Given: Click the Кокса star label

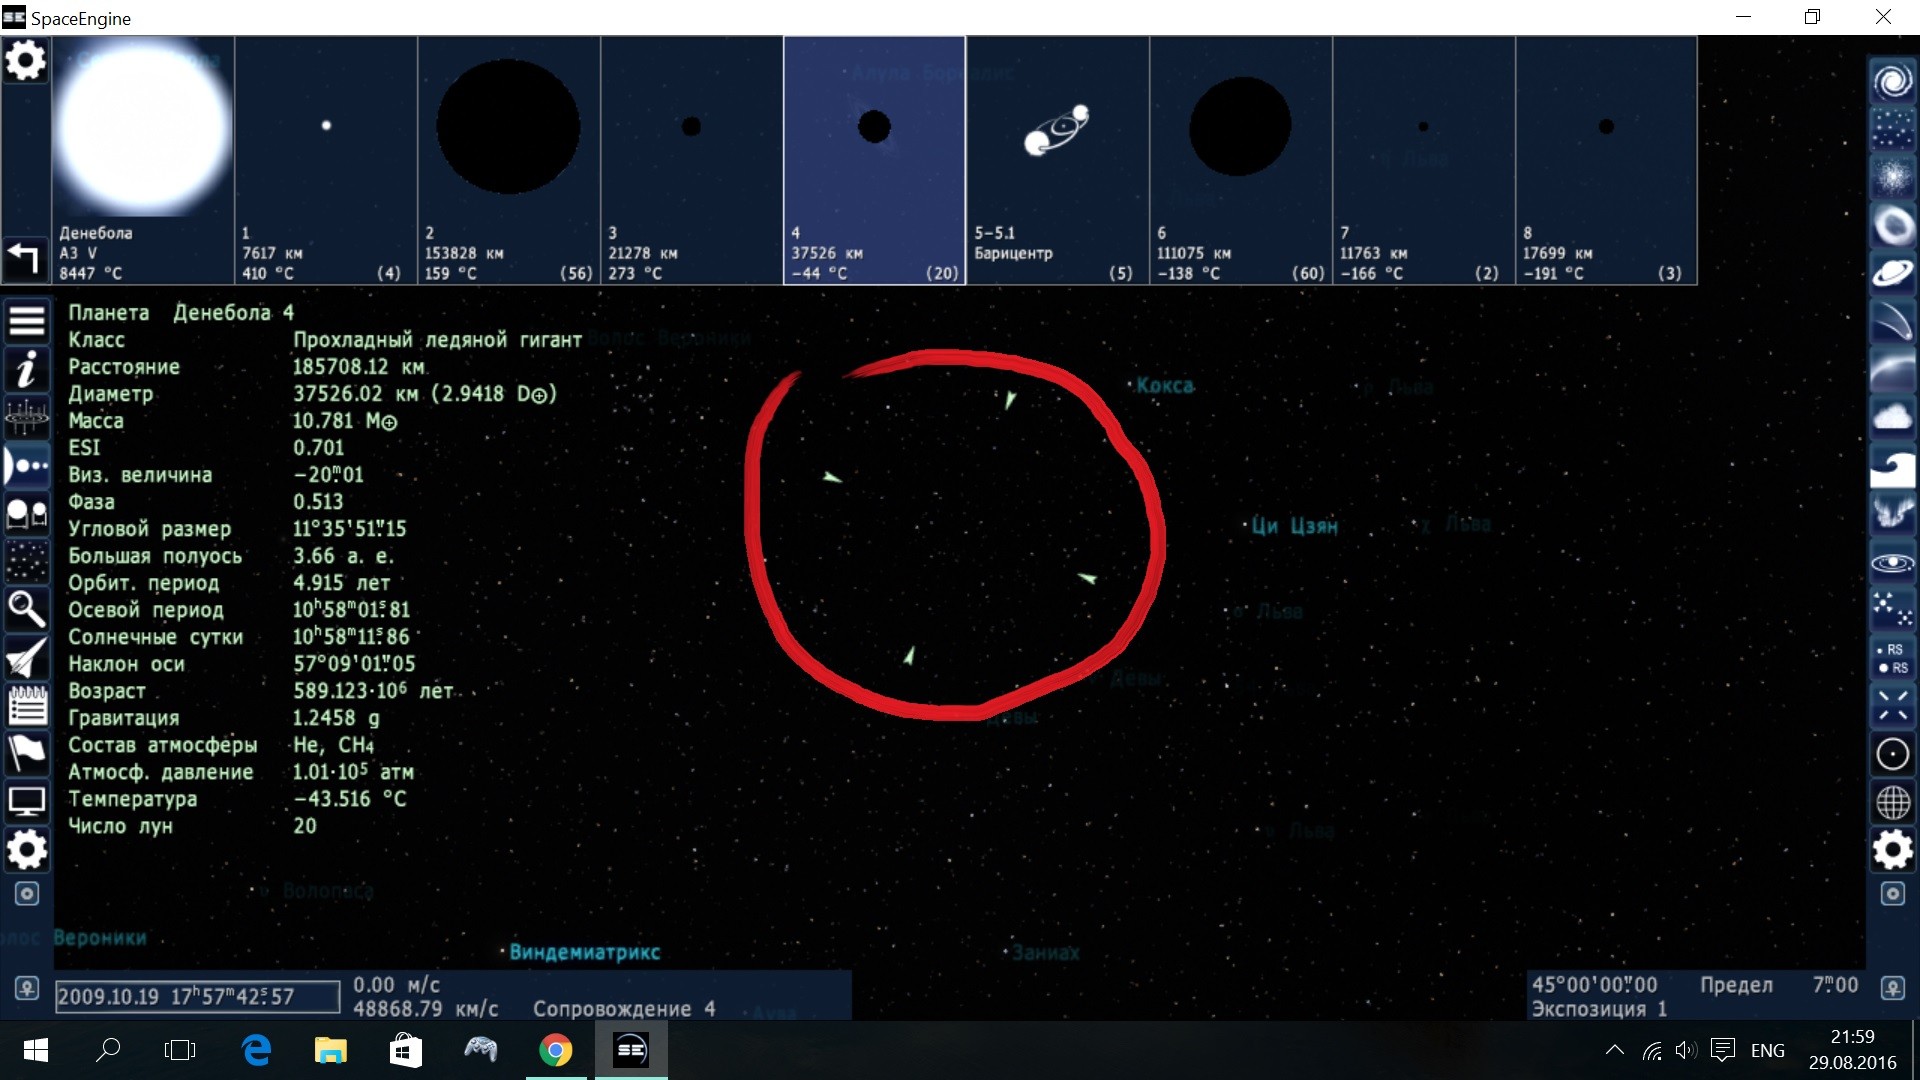Looking at the screenshot, I should coord(1165,385).
